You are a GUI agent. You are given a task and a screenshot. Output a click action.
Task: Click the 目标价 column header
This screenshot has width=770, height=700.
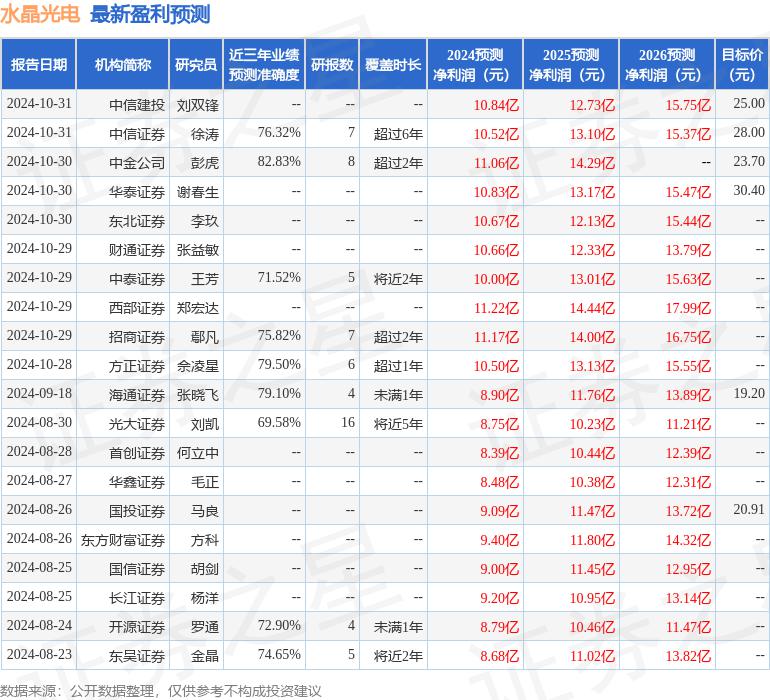[742, 64]
